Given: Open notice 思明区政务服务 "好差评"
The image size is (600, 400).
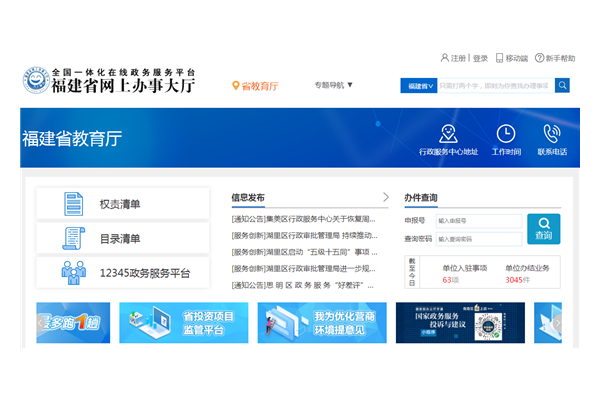Looking at the screenshot, I should (303, 286).
